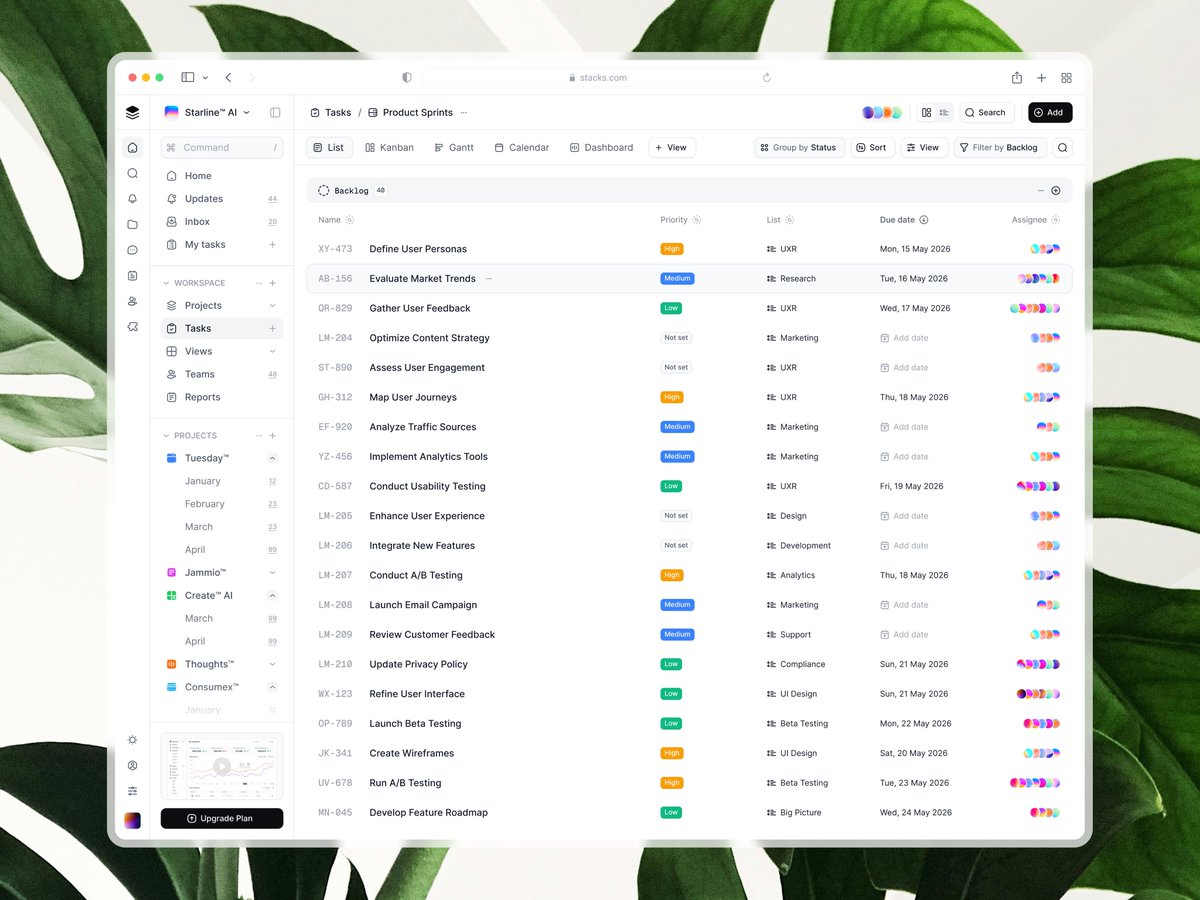Toggle the theme sun icon
The height and width of the screenshot is (900, 1200).
point(132,740)
